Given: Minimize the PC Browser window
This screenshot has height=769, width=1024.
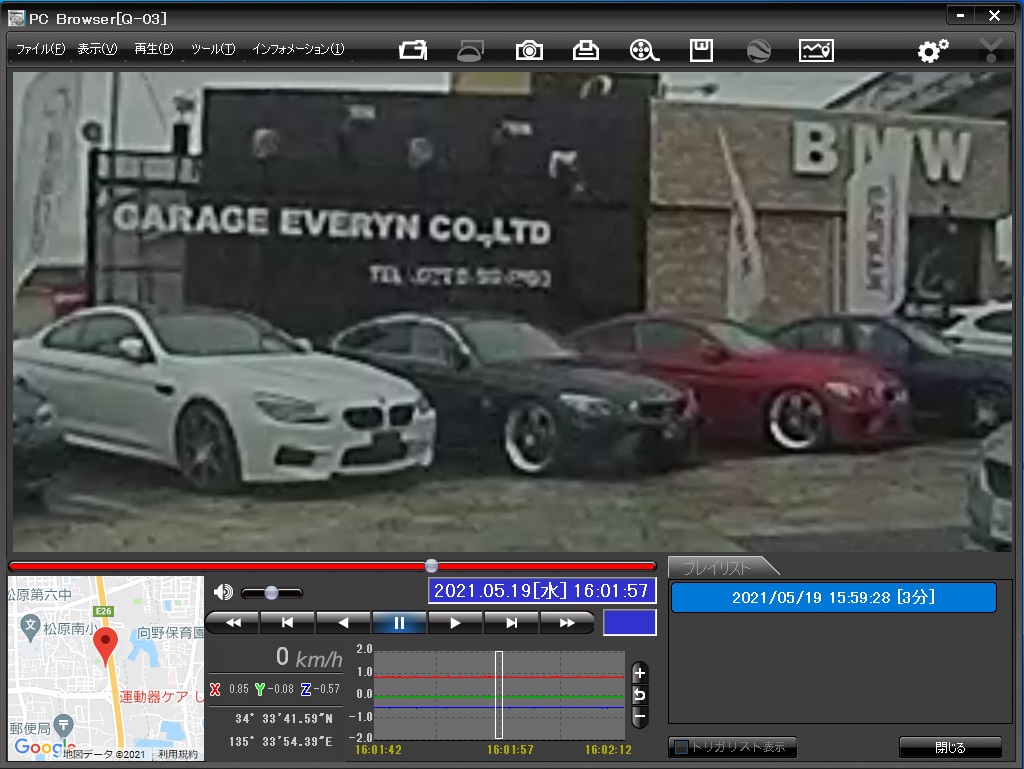Looking at the screenshot, I should point(961,15).
